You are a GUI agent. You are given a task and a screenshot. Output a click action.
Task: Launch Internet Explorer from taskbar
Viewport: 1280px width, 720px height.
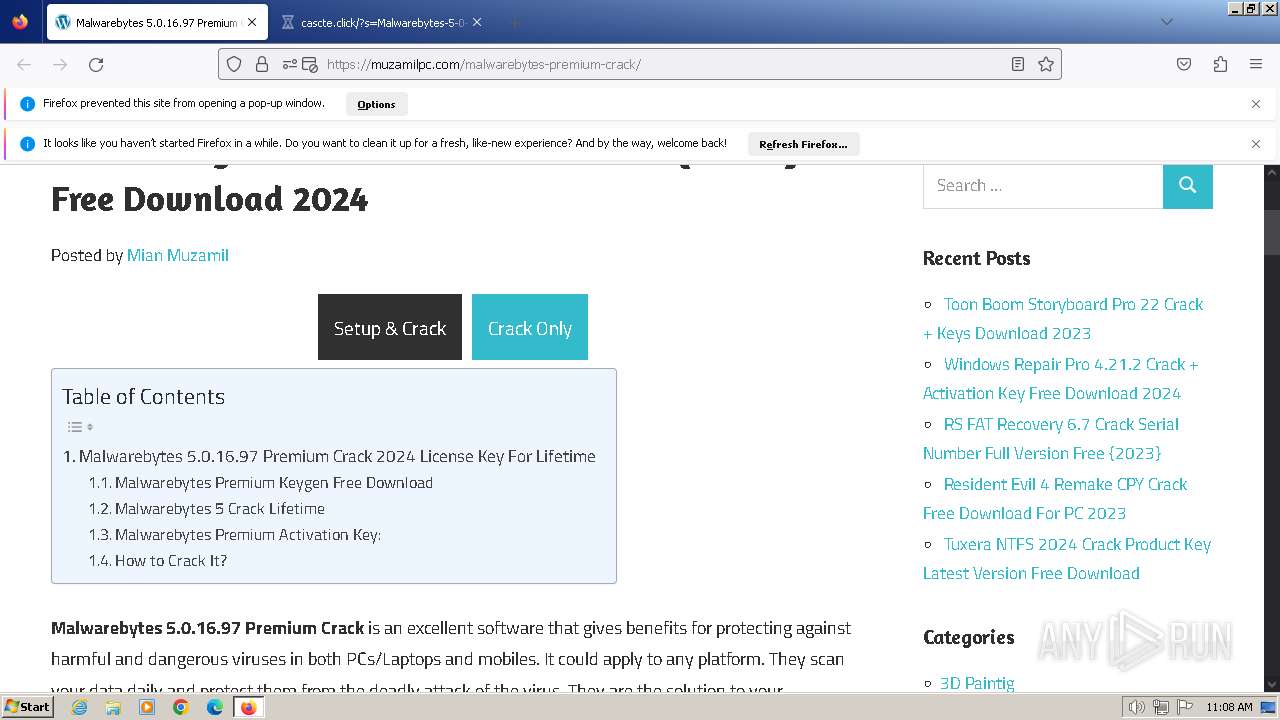(x=79, y=707)
